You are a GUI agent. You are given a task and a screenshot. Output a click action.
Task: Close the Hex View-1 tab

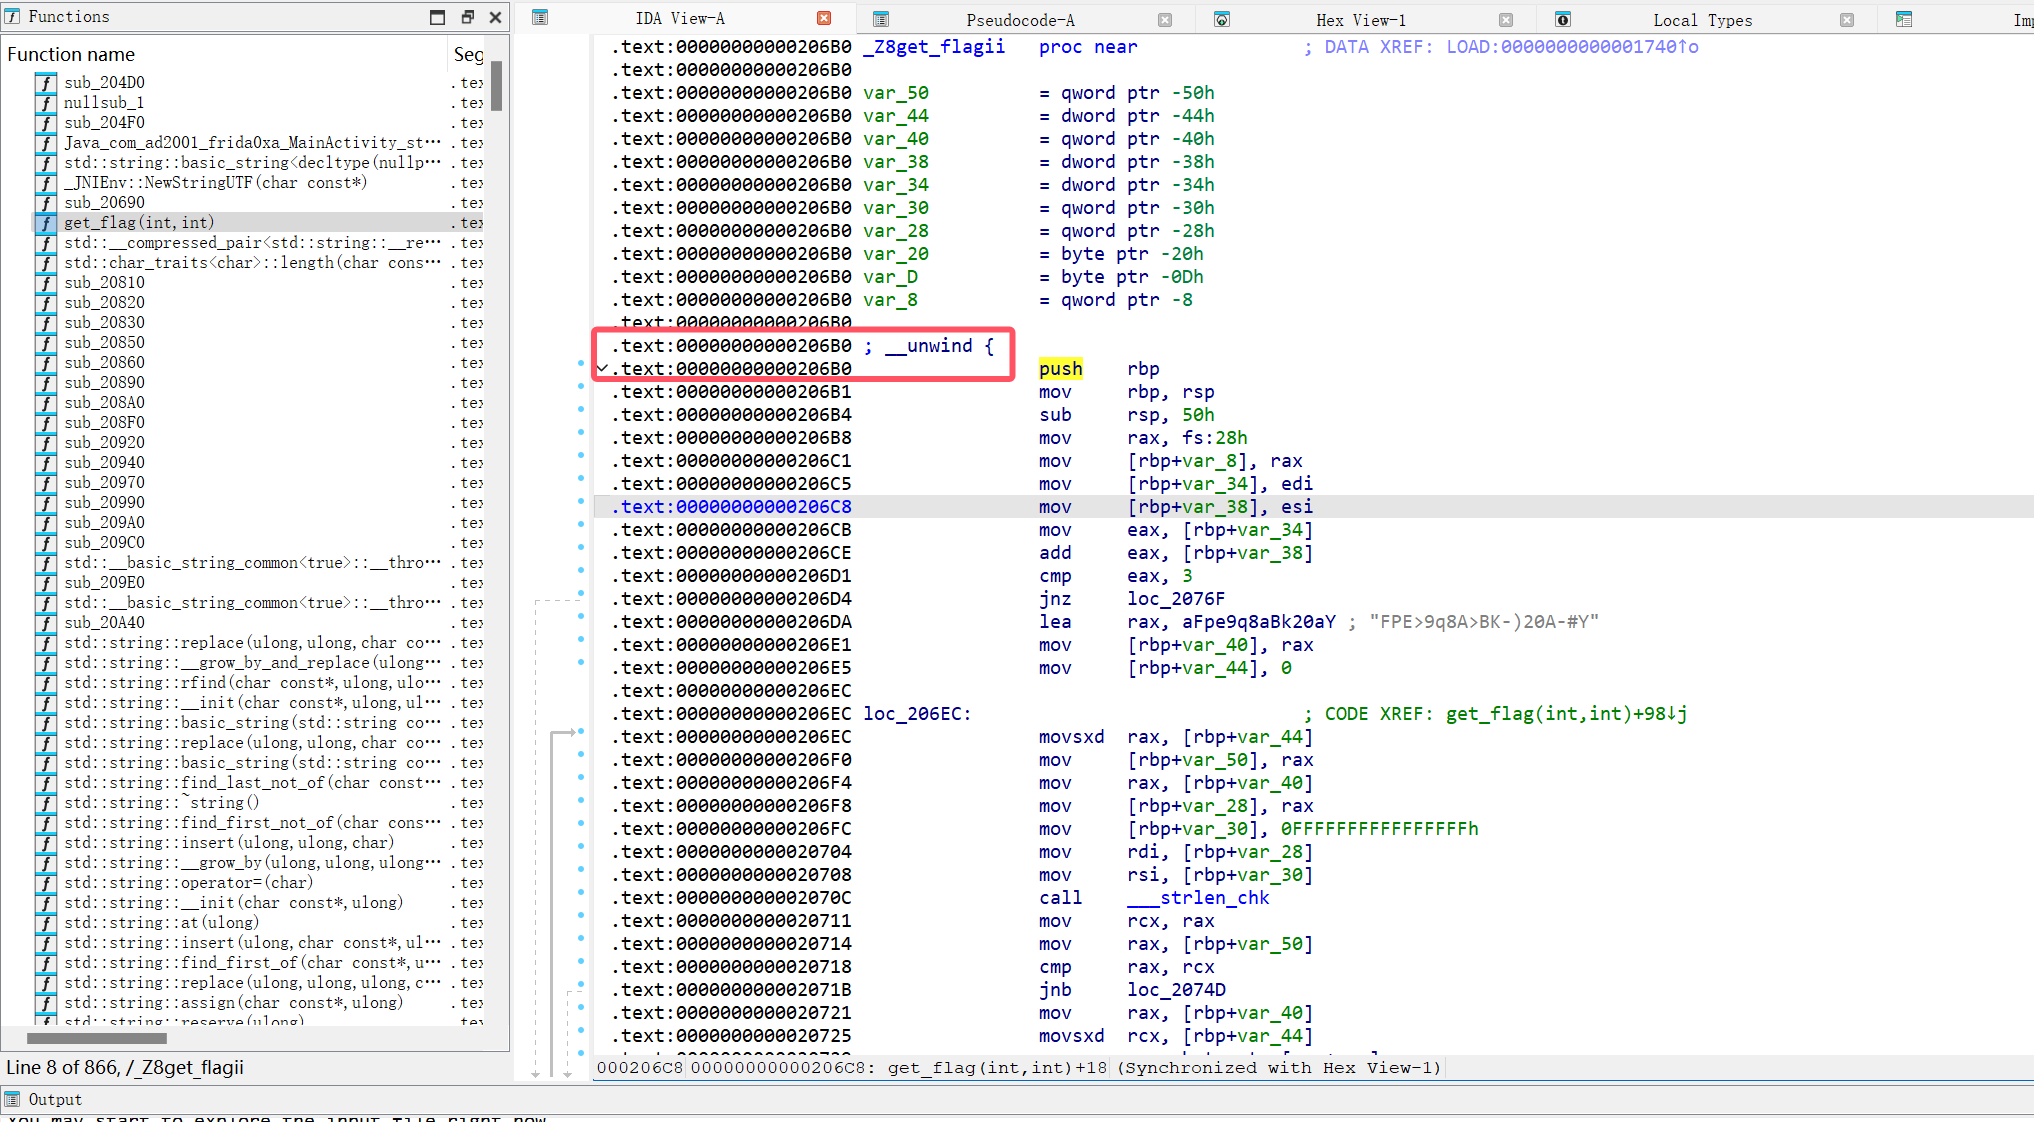pyautogui.click(x=1506, y=20)
